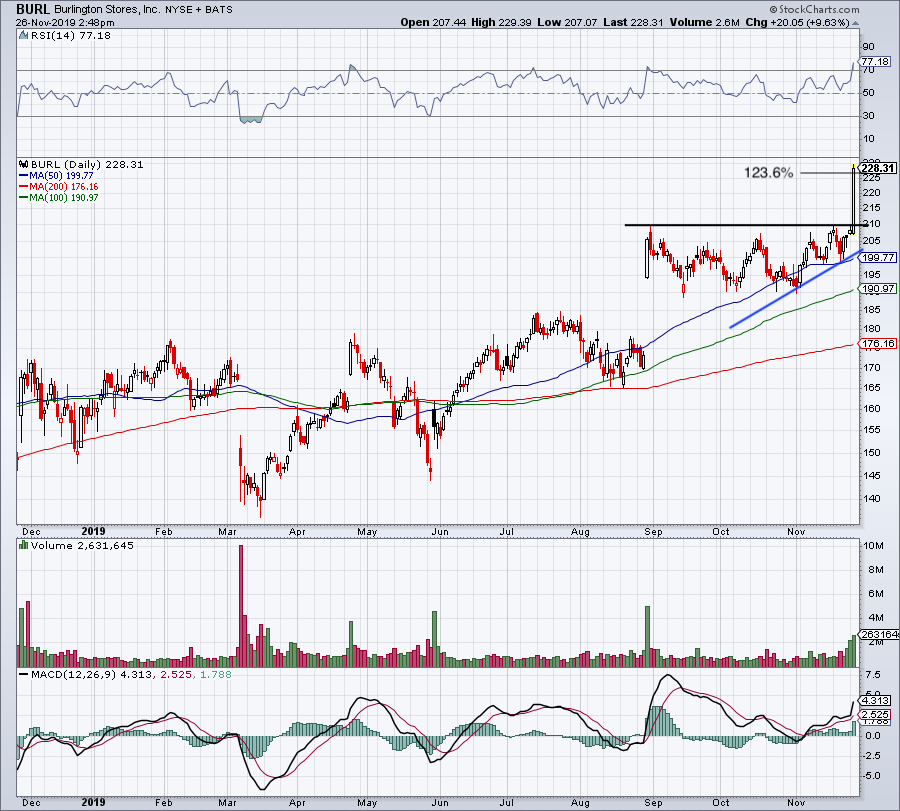The height and width of the screenshot is (811, 900).
Task: Click the StockCharts.com watermark link
Action: coord(814,9)
